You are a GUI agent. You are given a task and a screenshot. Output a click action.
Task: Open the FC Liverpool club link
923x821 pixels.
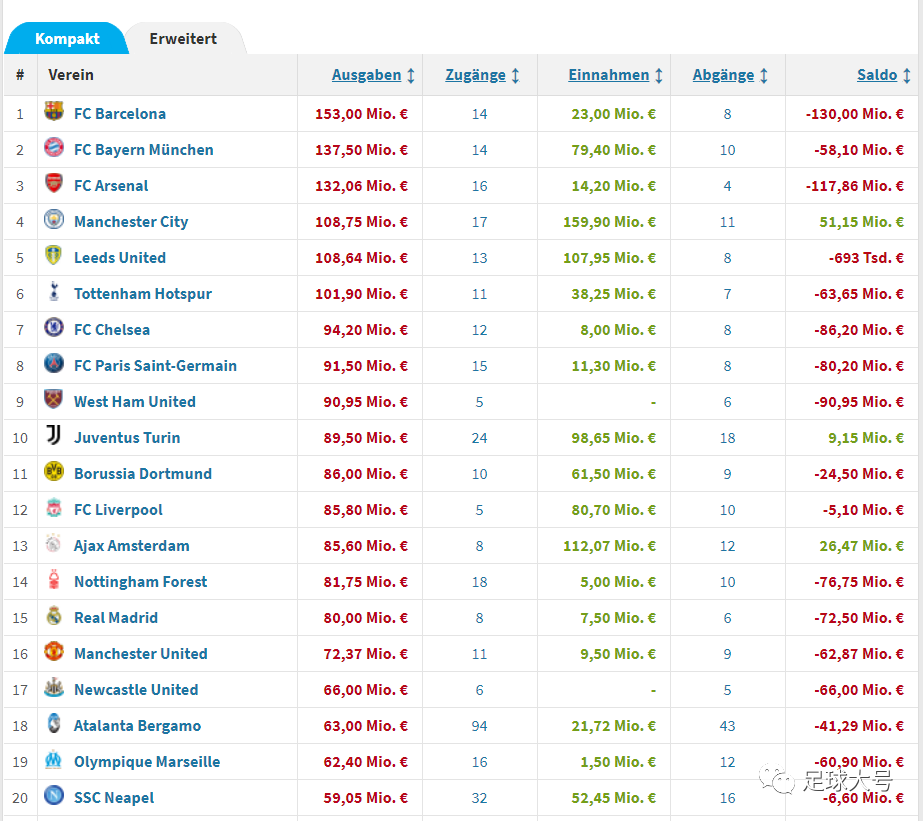click(x=118, y=509)
